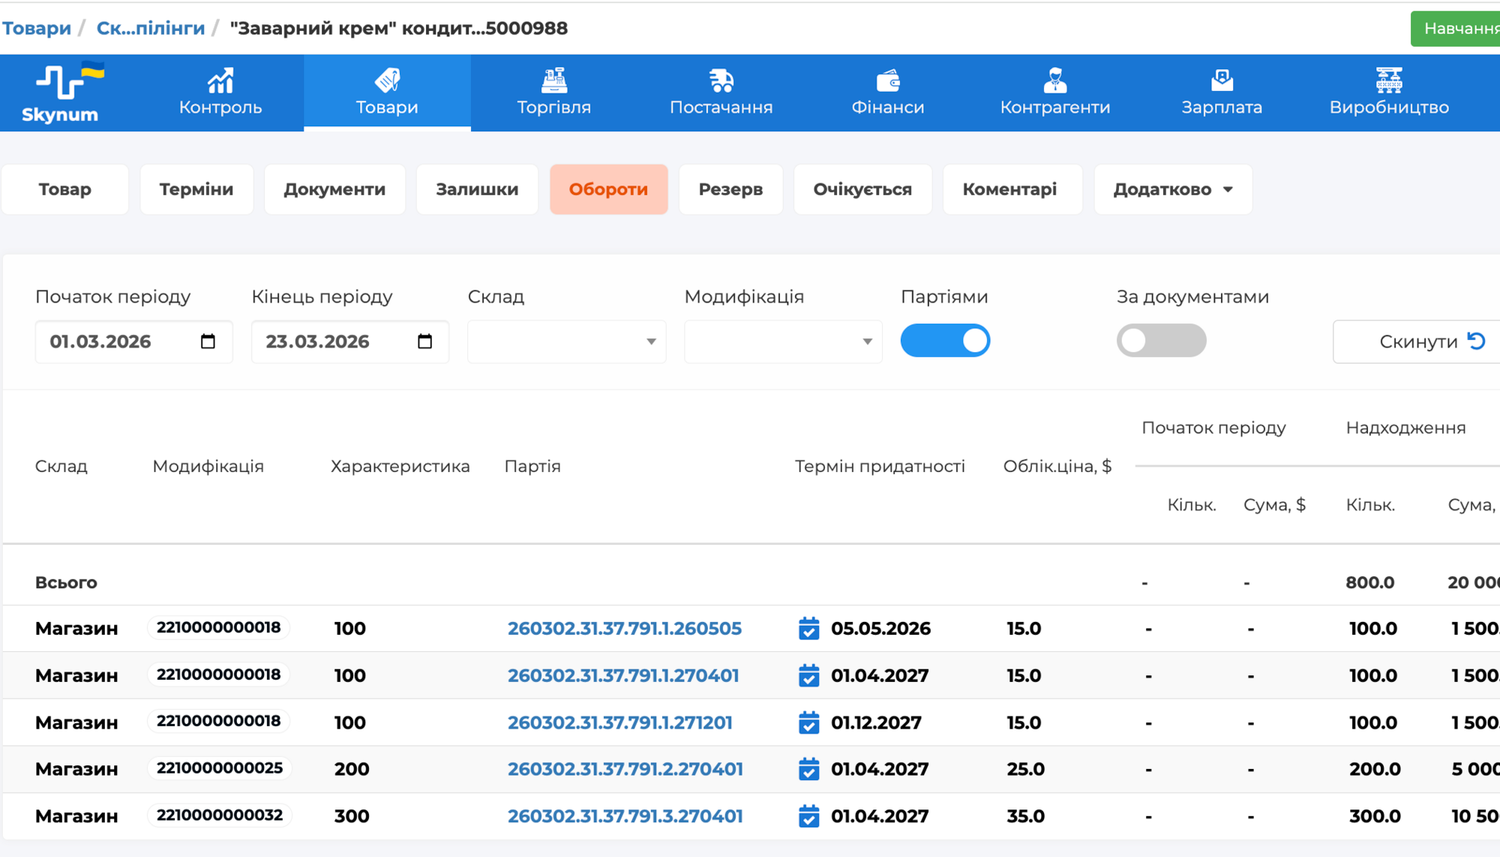Open batch link 260302.31.37.791.2.270401
This screenshot has width=1500, height=857.
coord(625,769)
